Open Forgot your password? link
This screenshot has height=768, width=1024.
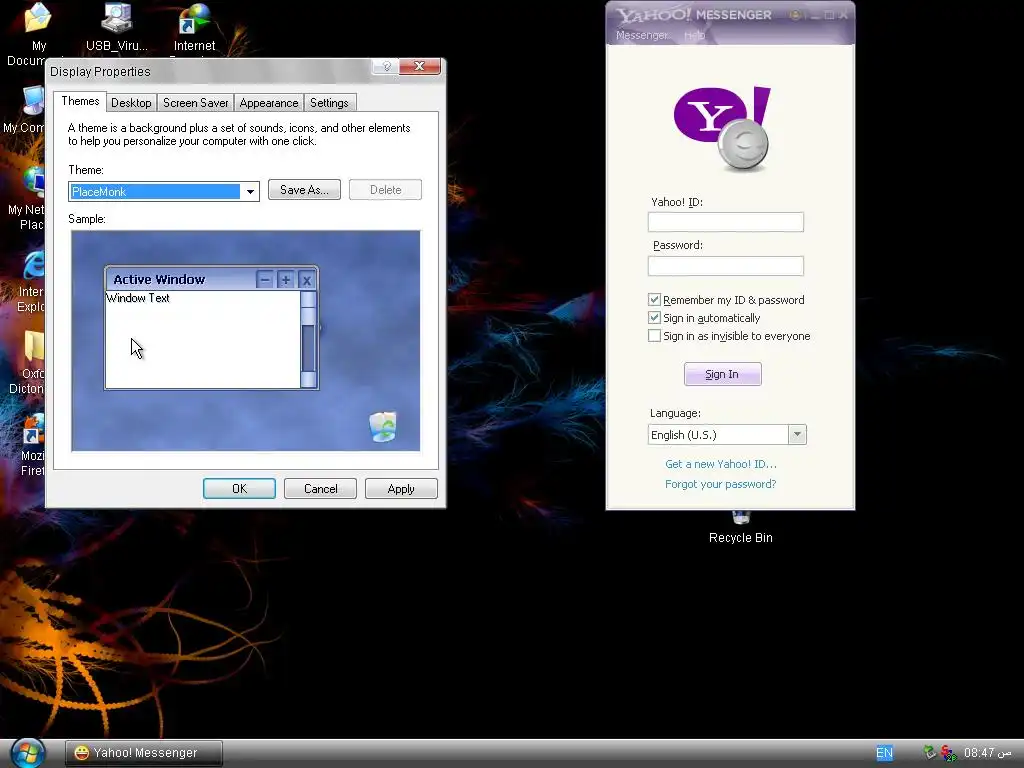(x=720, y=484)
